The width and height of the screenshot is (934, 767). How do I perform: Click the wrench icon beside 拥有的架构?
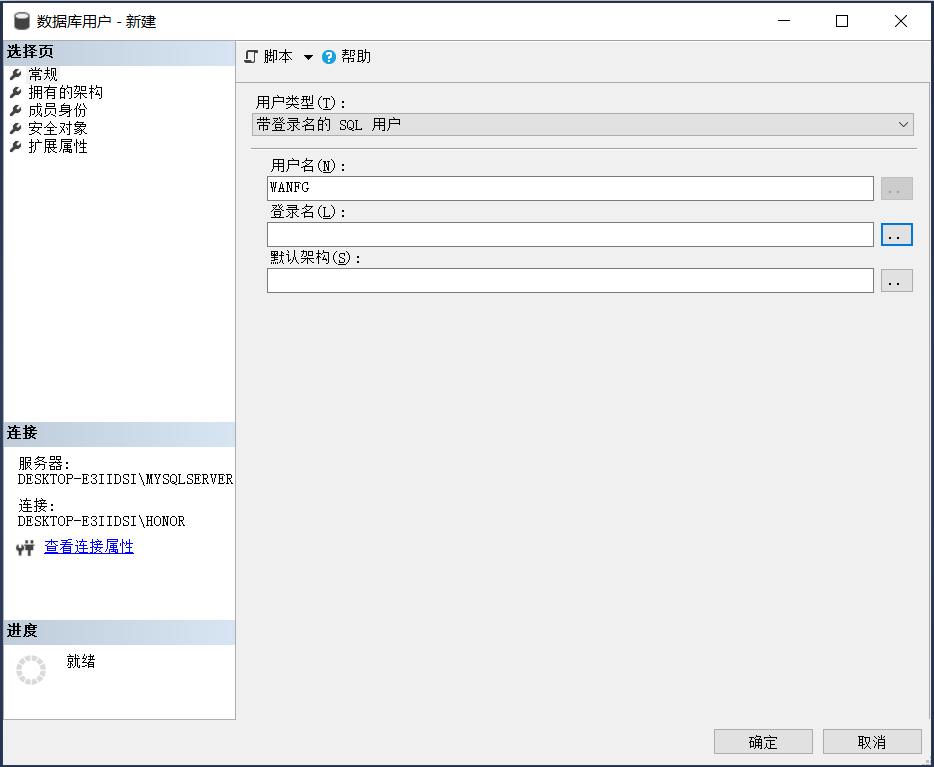click(16, 92)
